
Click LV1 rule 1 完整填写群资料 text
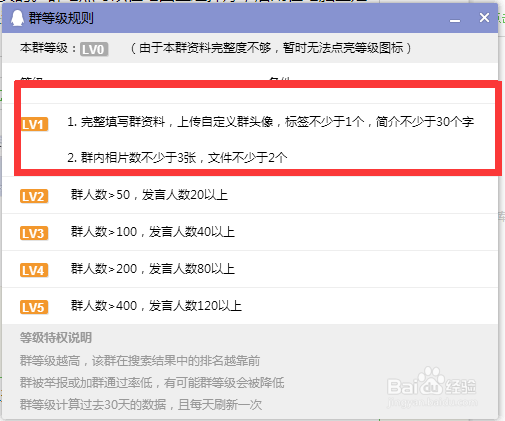(x=270, y=122)
